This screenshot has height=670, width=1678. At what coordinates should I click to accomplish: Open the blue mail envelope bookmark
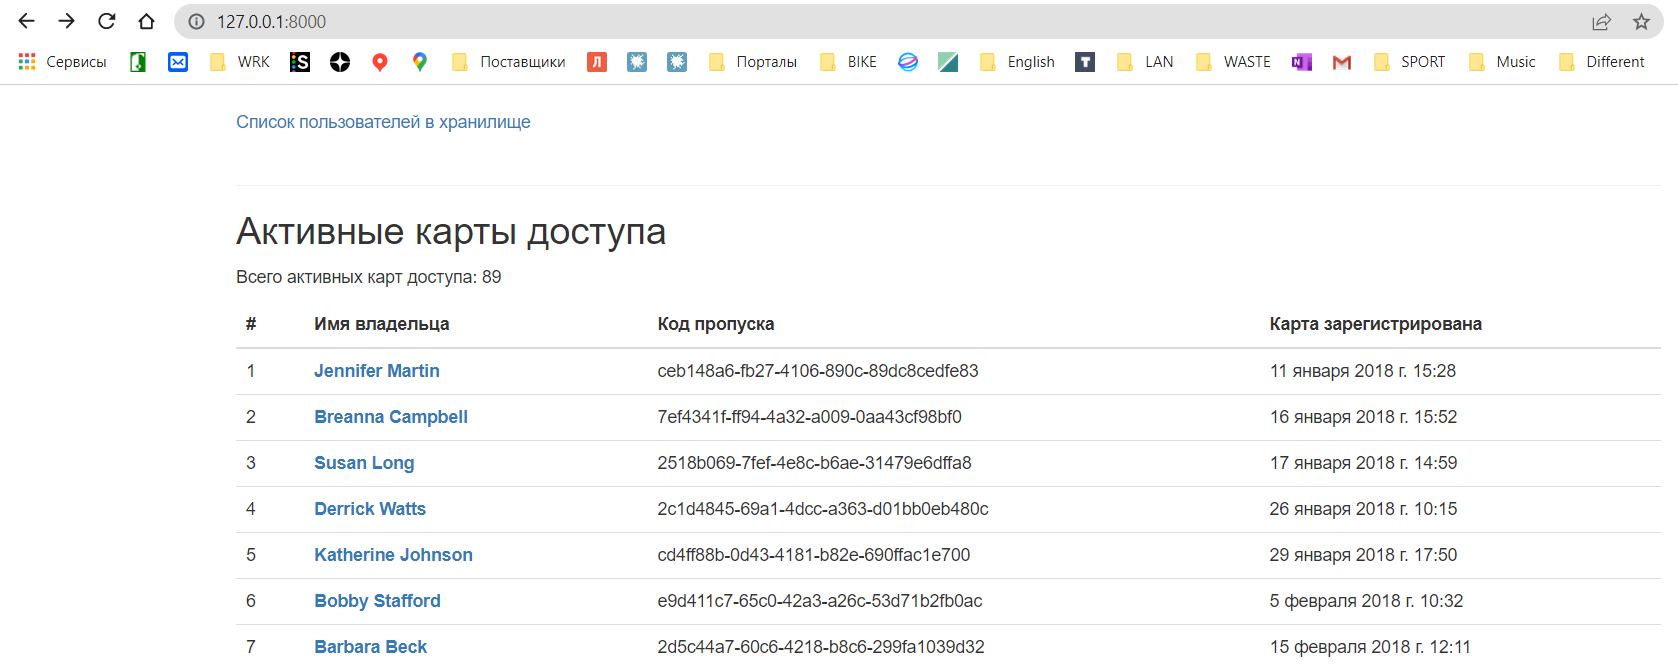pos(178,62)
